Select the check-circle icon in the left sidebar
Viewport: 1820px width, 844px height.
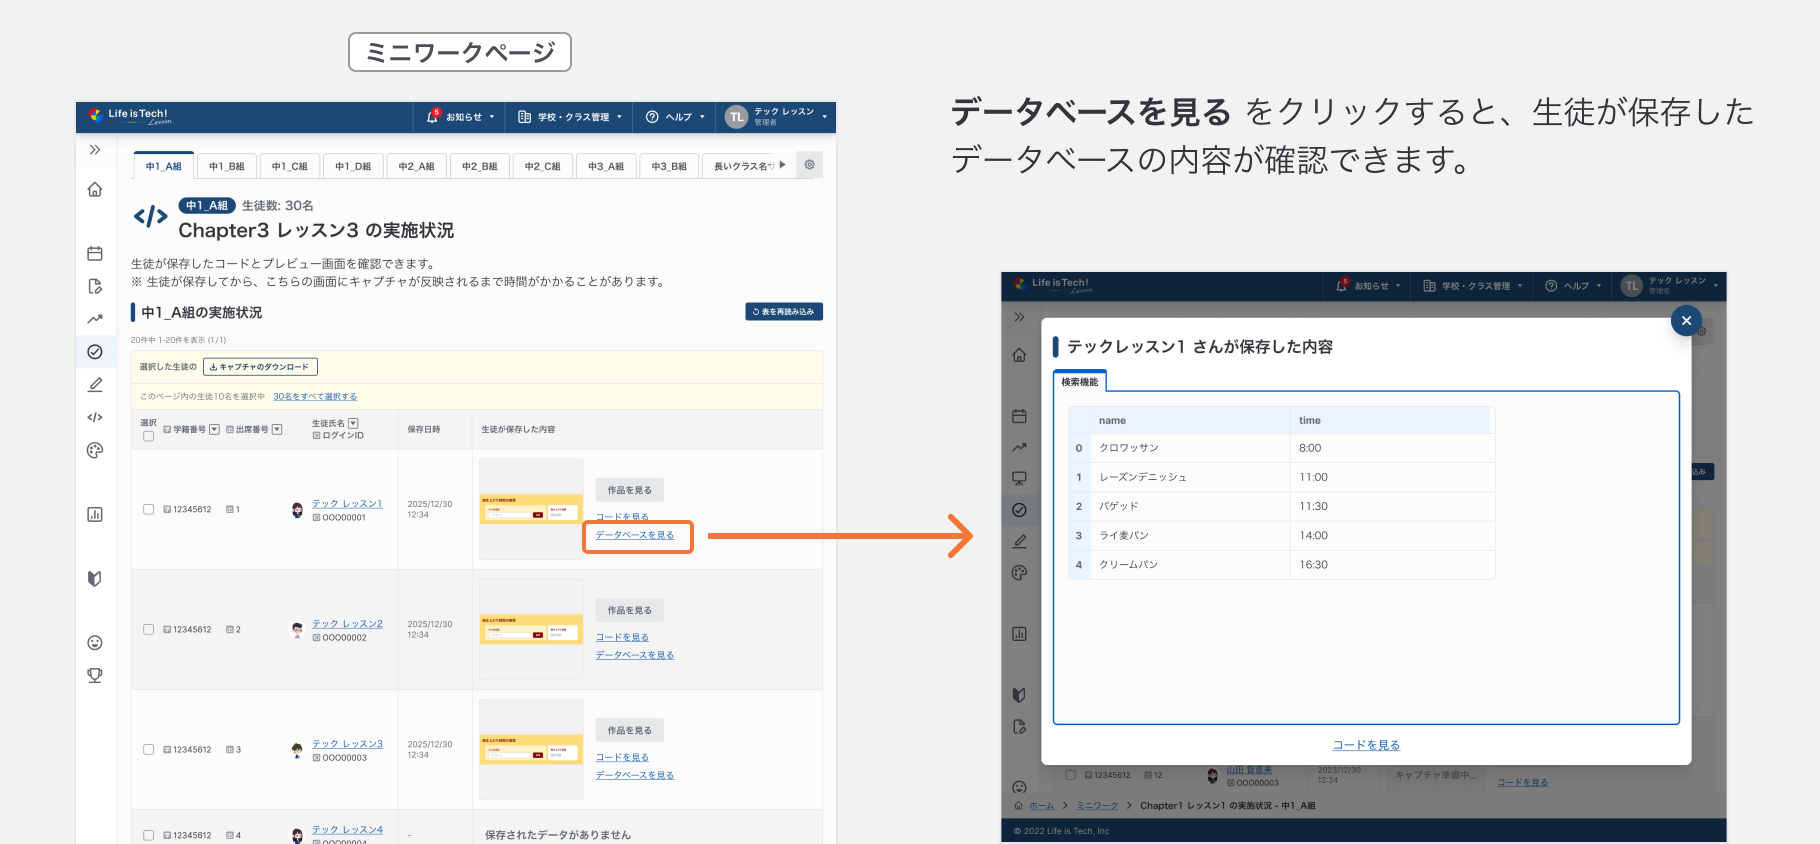95,351
